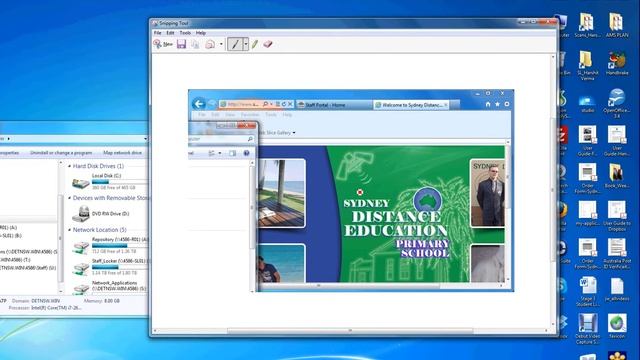
Task: Click the Snipping Tool vertical scrollbar
Action: coord(553,190)
